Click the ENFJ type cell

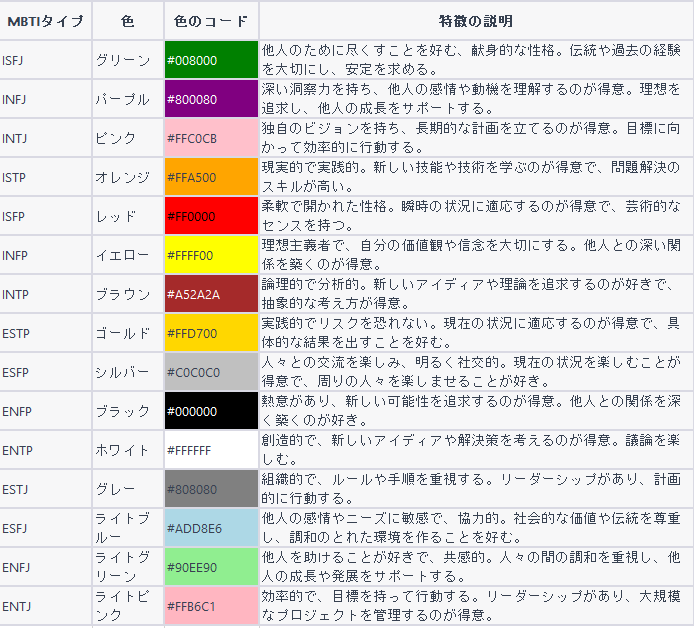tap(46, 566)
